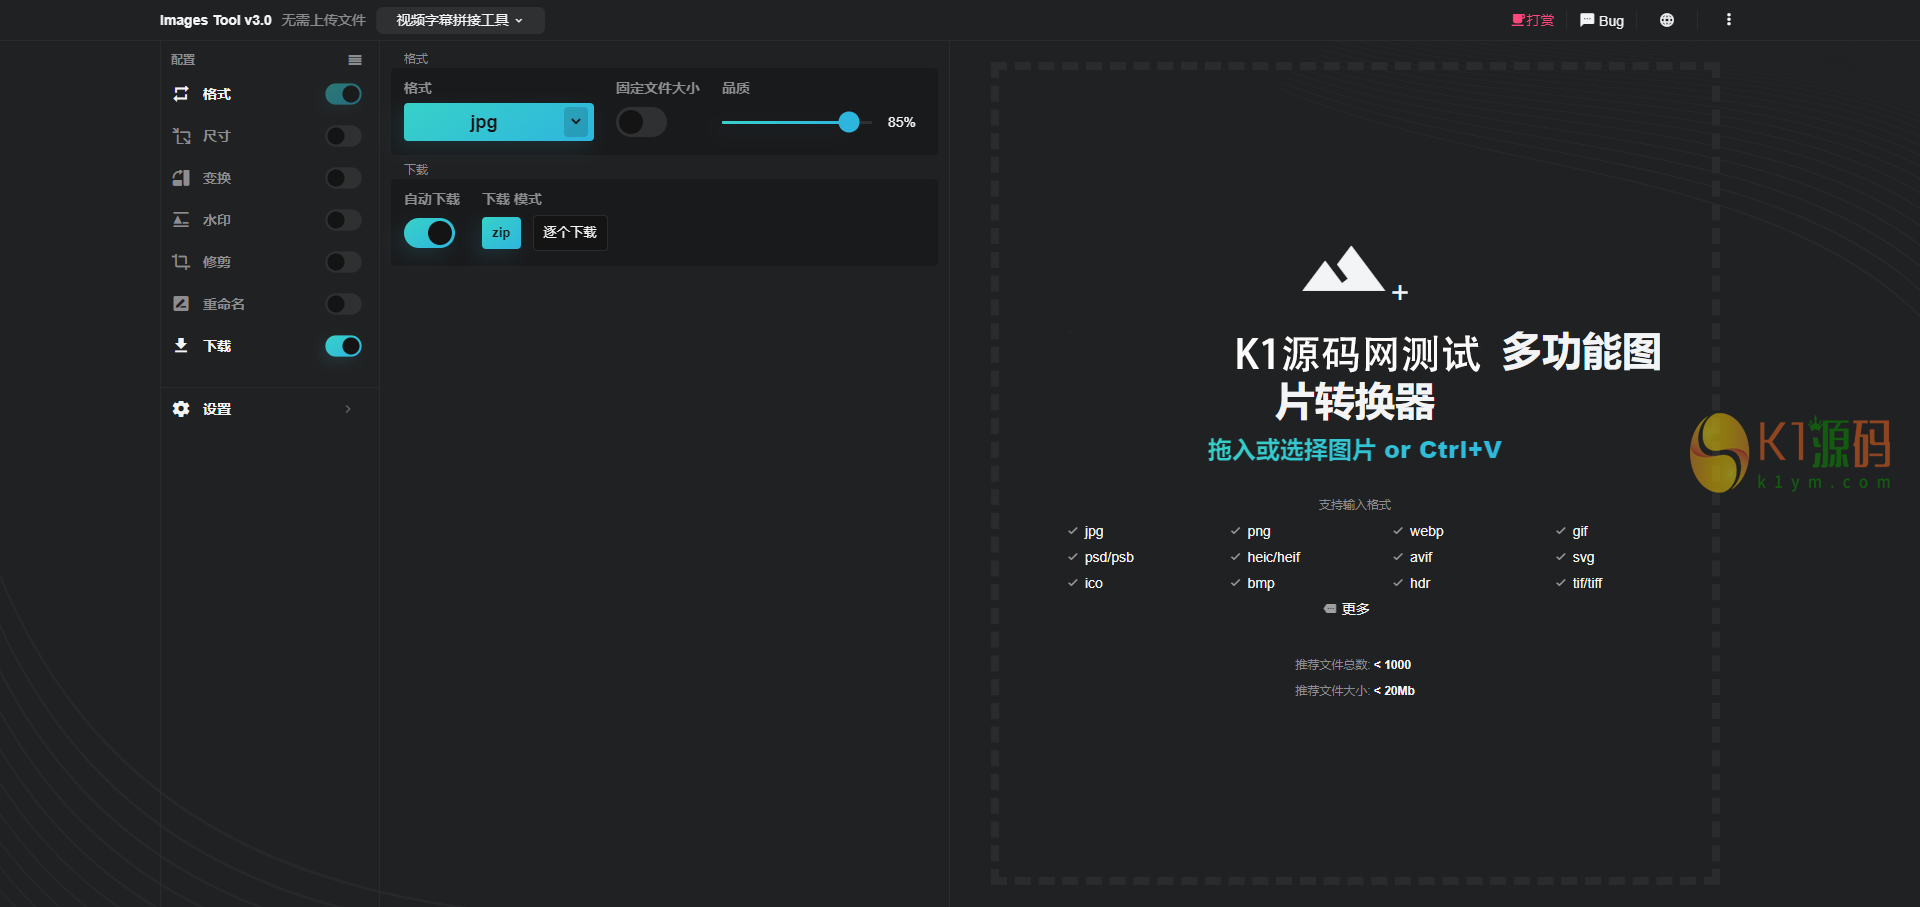Enable the 修剪 toggle
The width and height of the screenshot is (1920, 907).
point(343,262)
